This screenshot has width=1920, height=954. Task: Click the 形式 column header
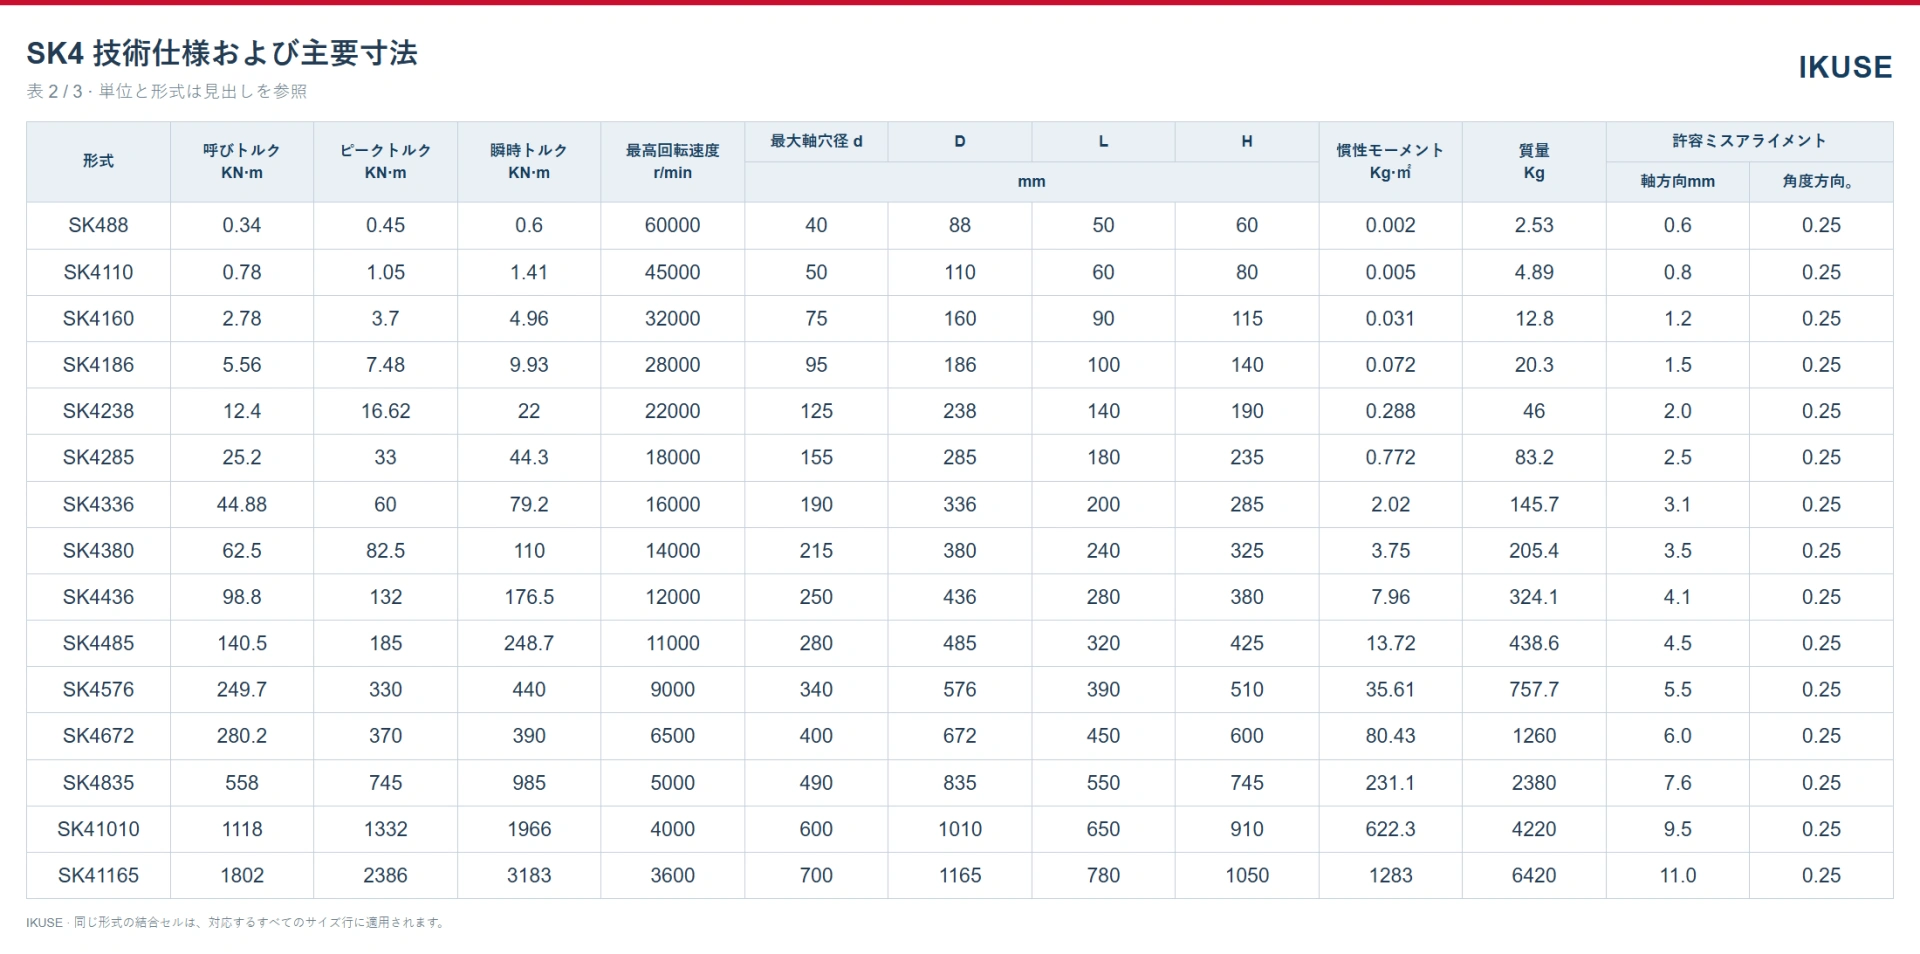pyautogui.click(x=98, y=161)
